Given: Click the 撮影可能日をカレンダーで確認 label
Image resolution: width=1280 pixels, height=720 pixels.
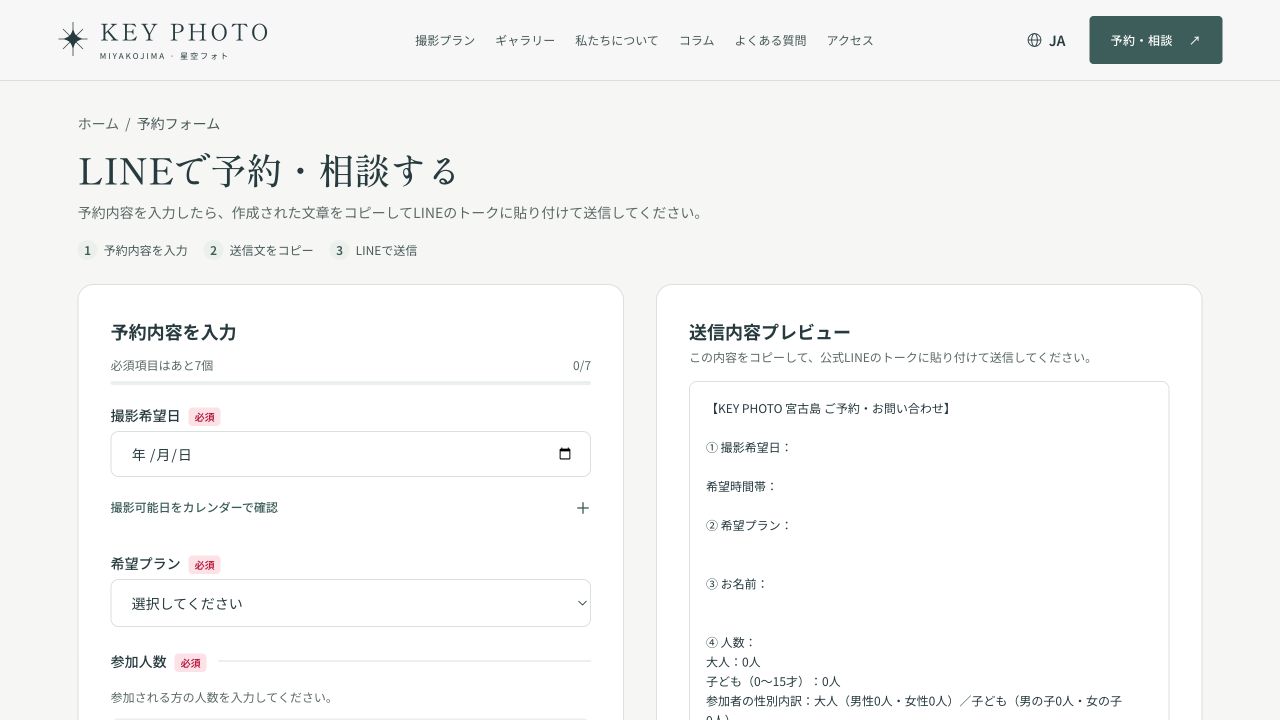Looking at the screenshot, I should pyautogui.click(x=194, y=507).
